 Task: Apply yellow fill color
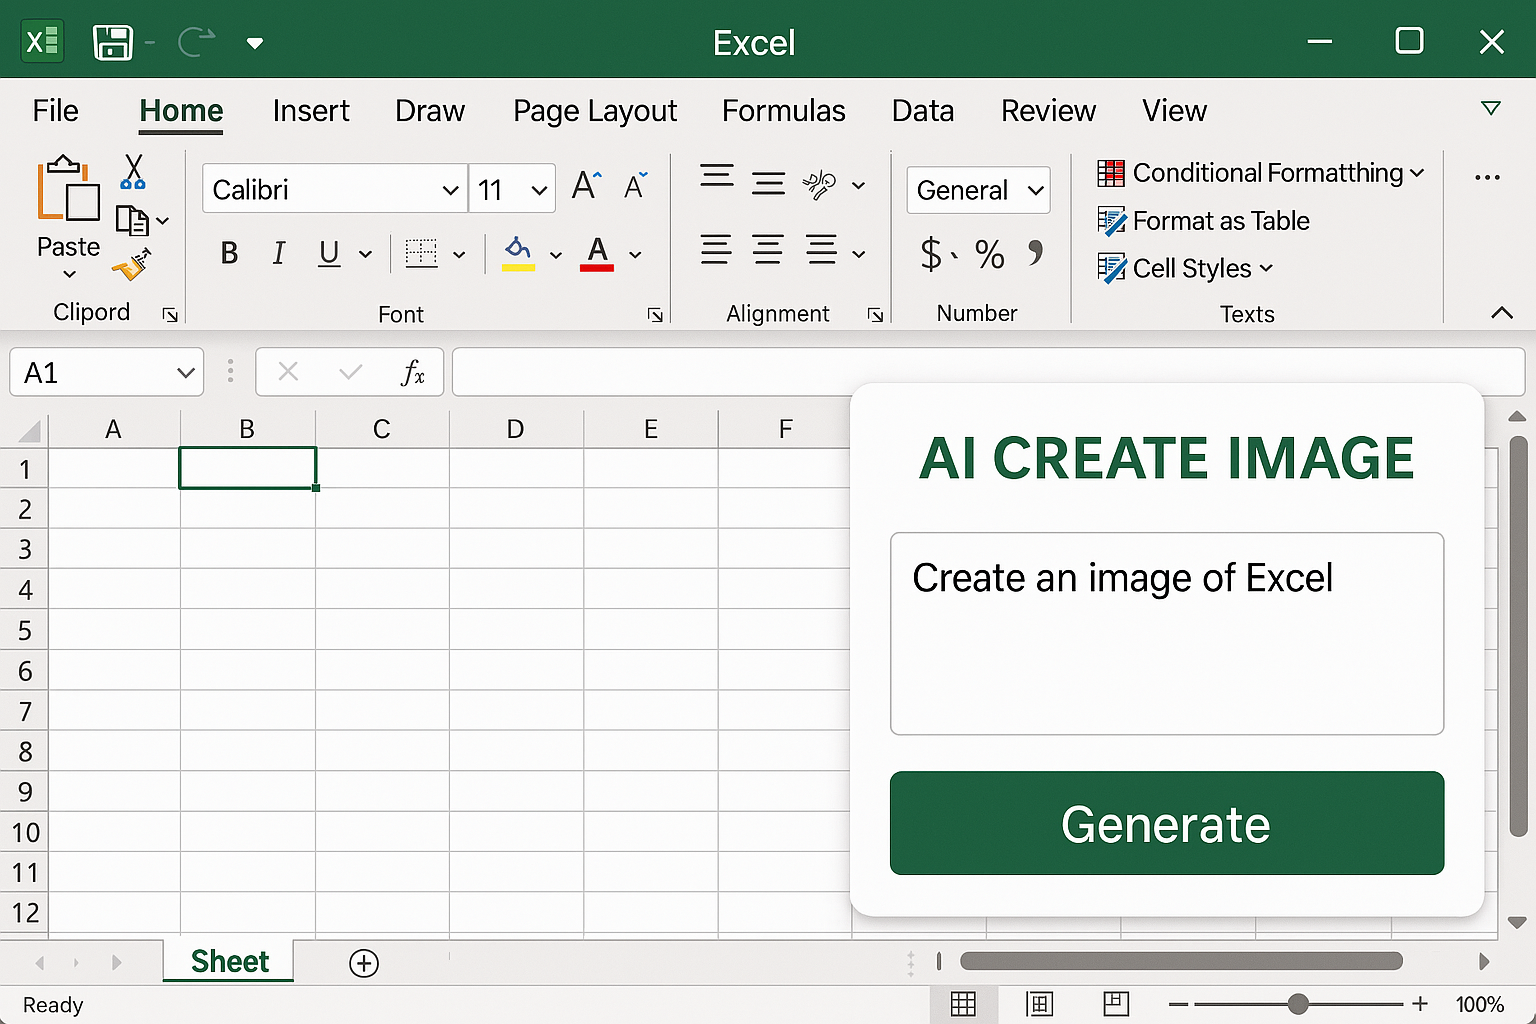[x=518, y=254]
